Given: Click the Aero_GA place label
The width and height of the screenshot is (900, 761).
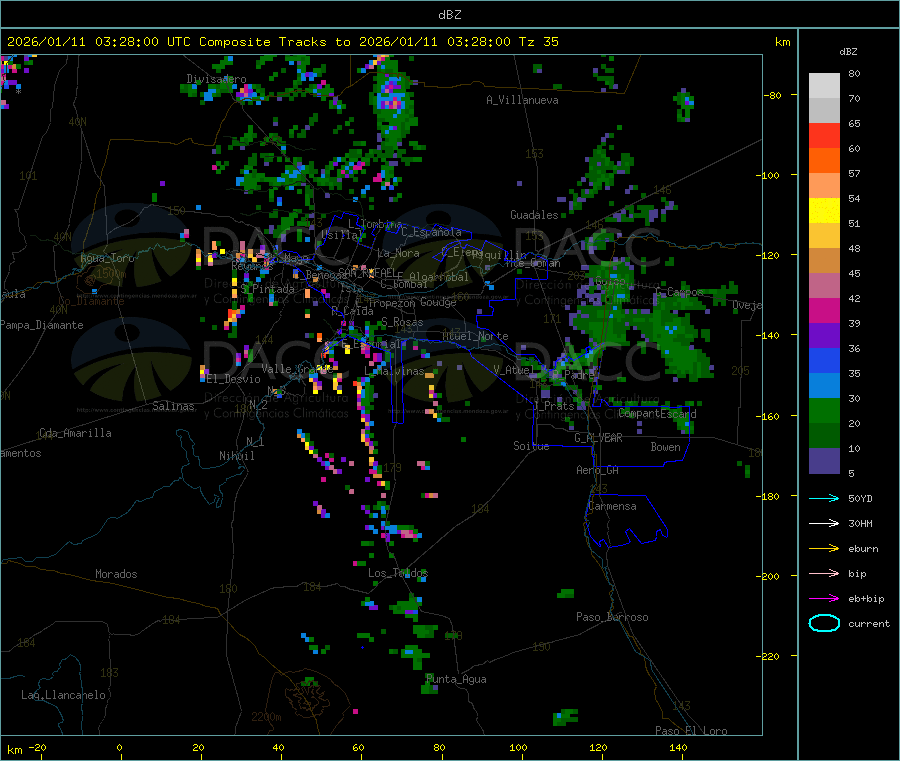Looking at the screenshot, I should click(597, 470).
